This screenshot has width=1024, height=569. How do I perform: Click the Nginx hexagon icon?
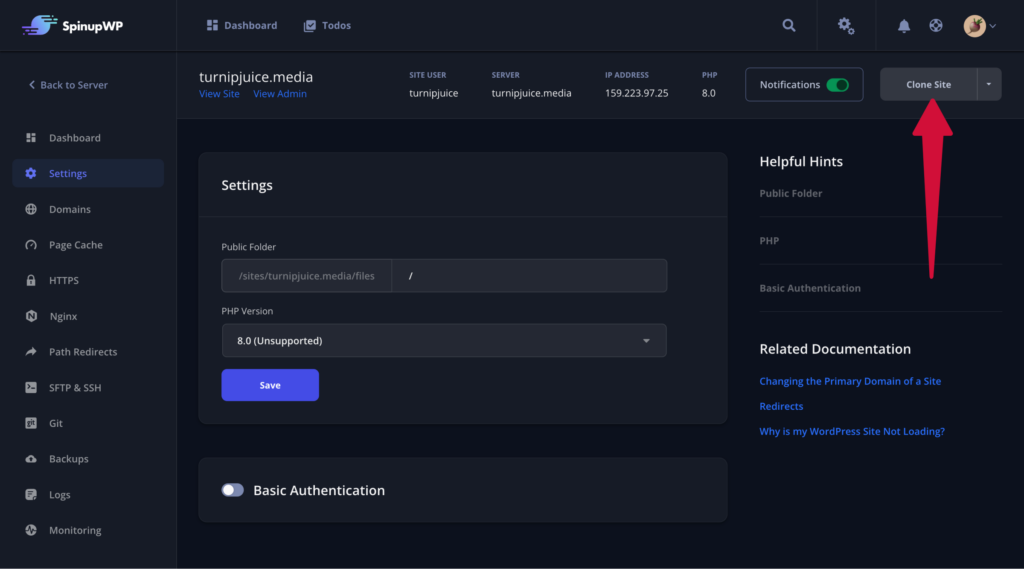pyautogui.click(x=31, y=316)
